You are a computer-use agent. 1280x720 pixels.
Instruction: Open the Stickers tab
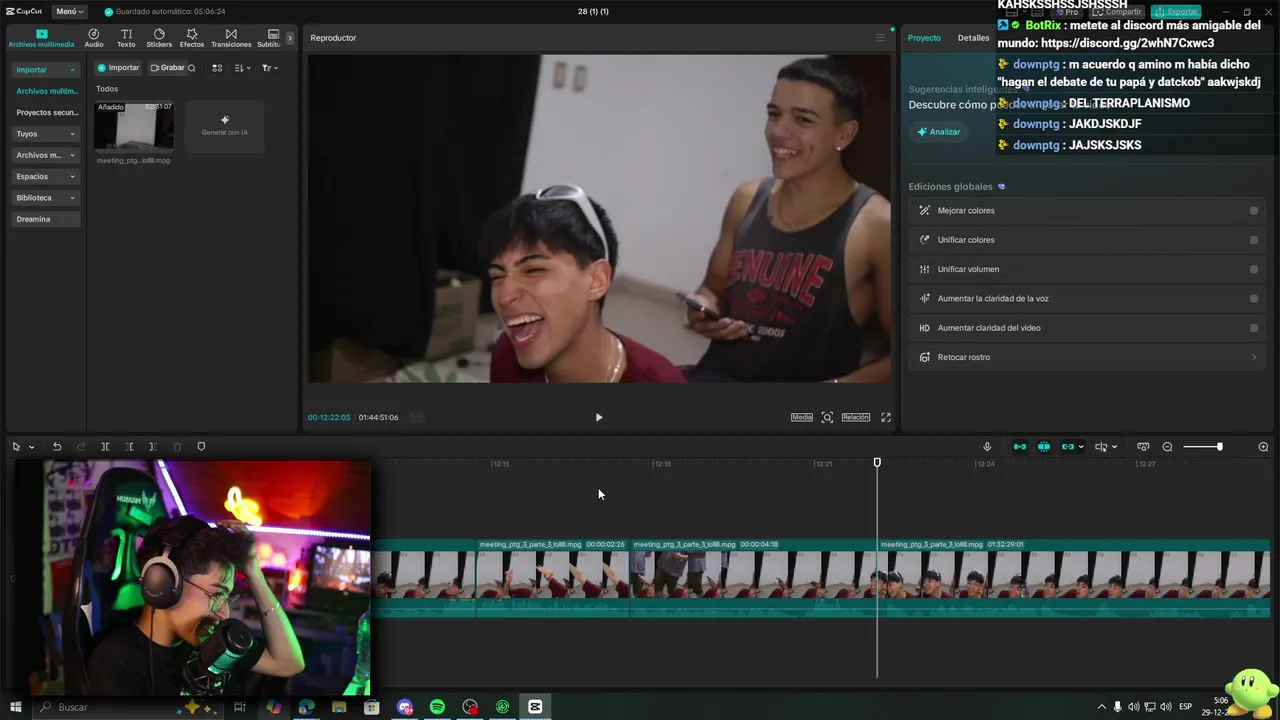click(x=159, y=38)
